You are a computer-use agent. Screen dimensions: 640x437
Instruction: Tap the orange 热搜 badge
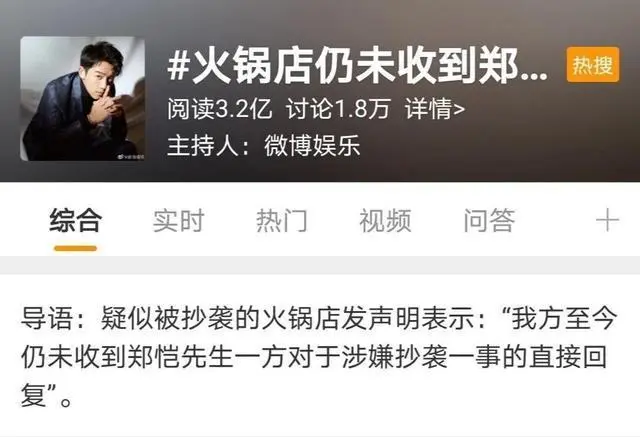click(593, 65)
